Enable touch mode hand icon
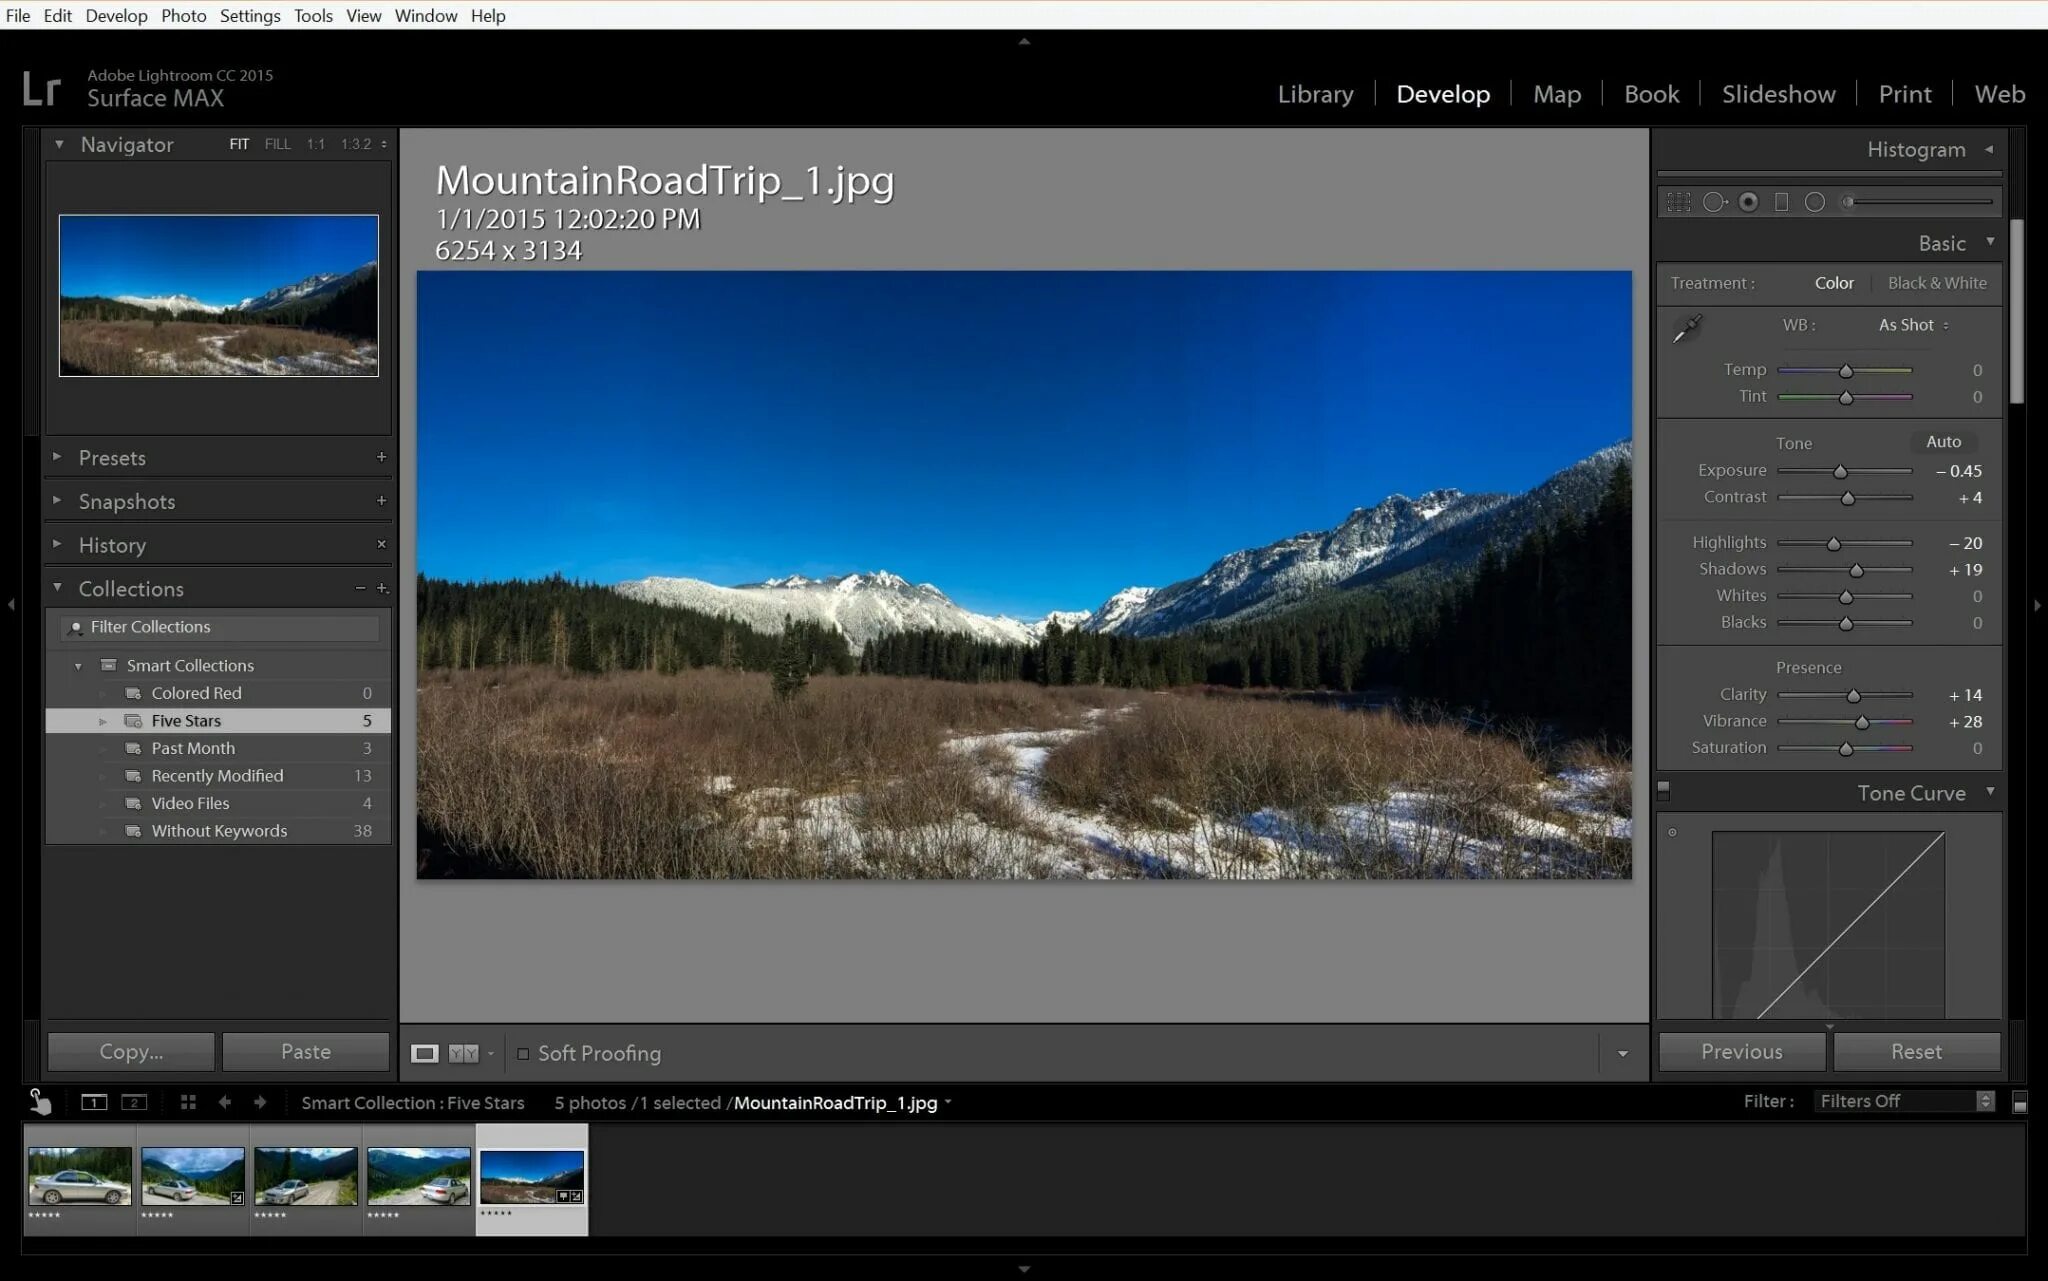This screenshot has height=1281, width=2048. coord(39,1102)
